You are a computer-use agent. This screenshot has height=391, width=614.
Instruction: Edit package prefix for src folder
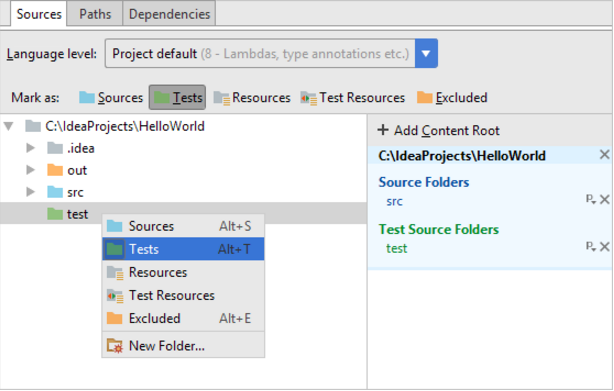(591, 199)
